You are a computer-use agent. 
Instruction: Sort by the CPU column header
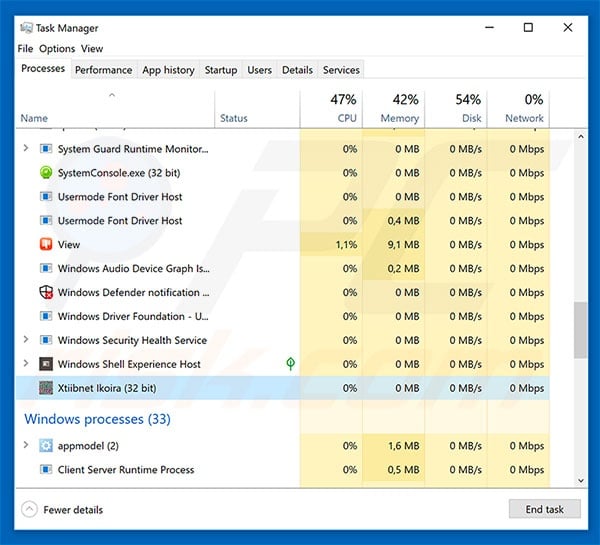click(x=331, y=109)
